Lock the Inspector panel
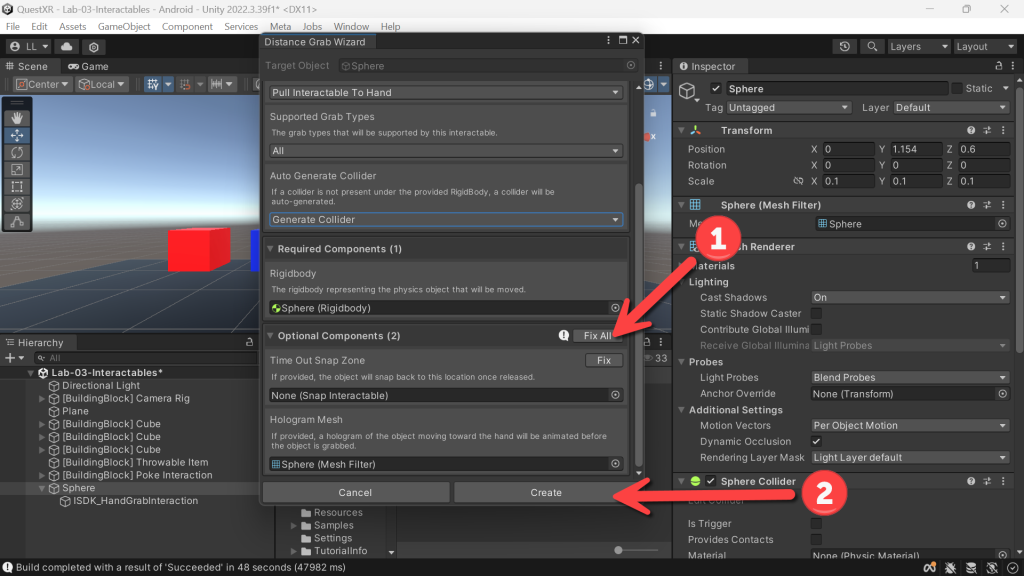Screen dimensions: 1024x576 (999, 66)
